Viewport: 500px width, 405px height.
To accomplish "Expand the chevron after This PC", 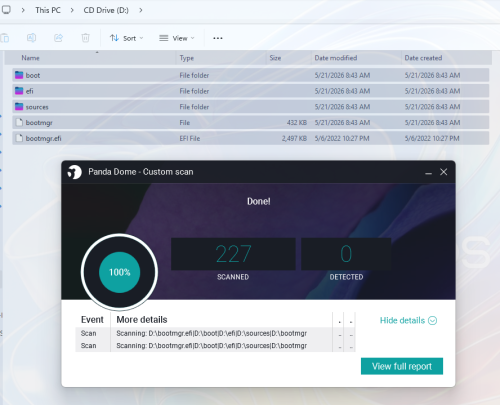I will [72, 10].
